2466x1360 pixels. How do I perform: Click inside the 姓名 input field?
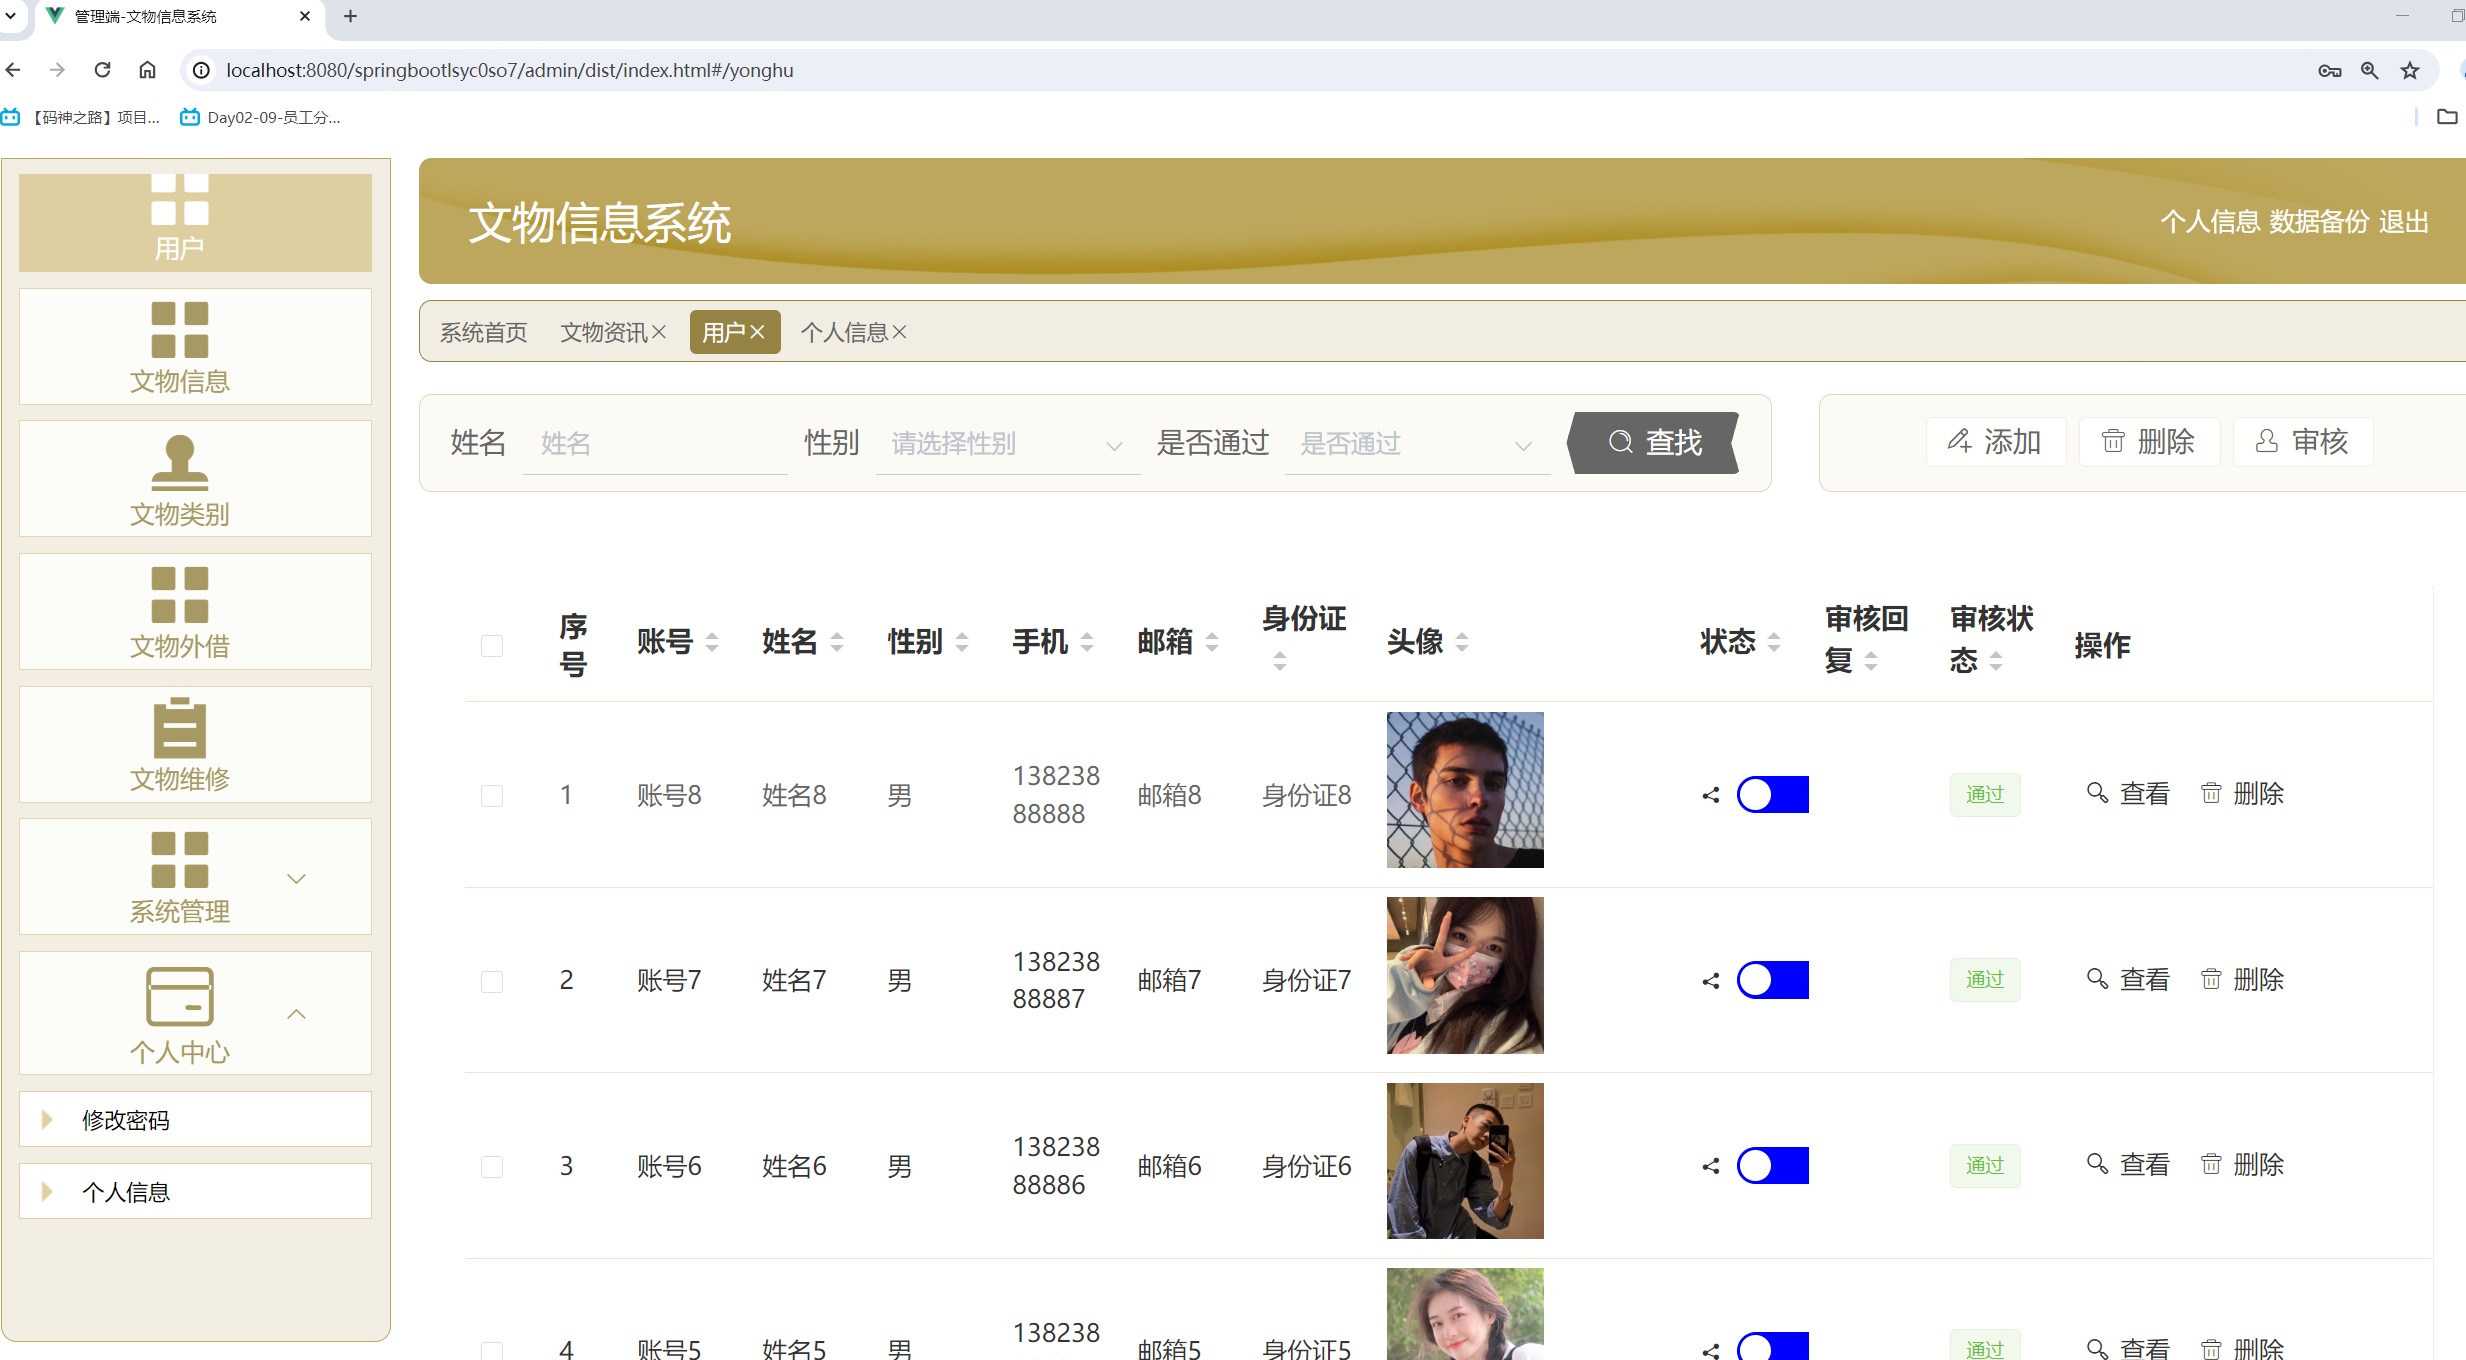point(655,443)
